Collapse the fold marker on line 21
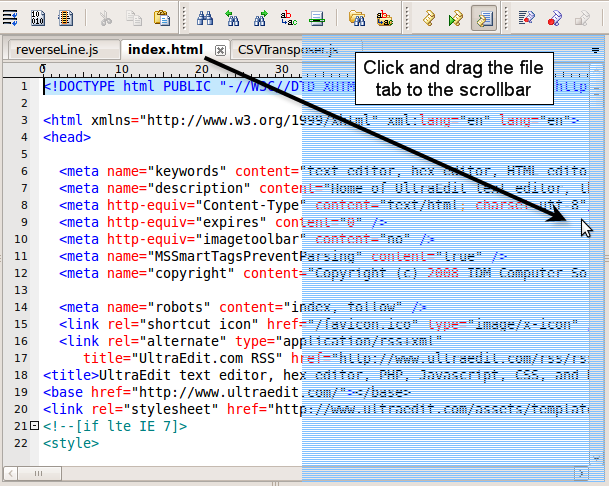Image resolution: width=609 pixels, height=486 pixels. pos(34,425)
